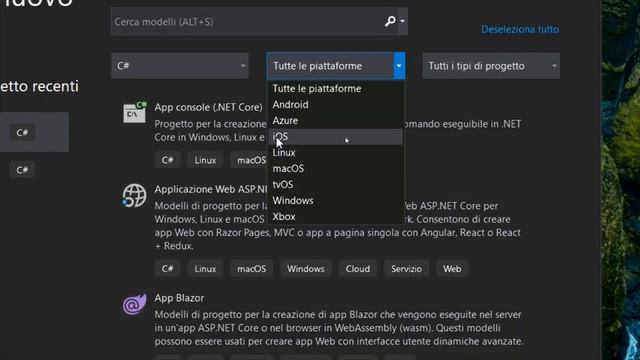This screenshot has width=640, height=360.
Task: Click the ASP.NET Web globe icon
Action: pos(134,195)
